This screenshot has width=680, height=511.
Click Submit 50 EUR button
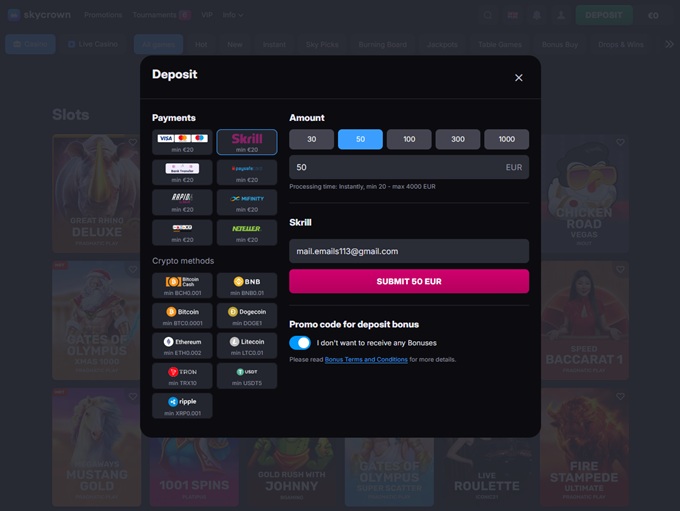(409, 282)
